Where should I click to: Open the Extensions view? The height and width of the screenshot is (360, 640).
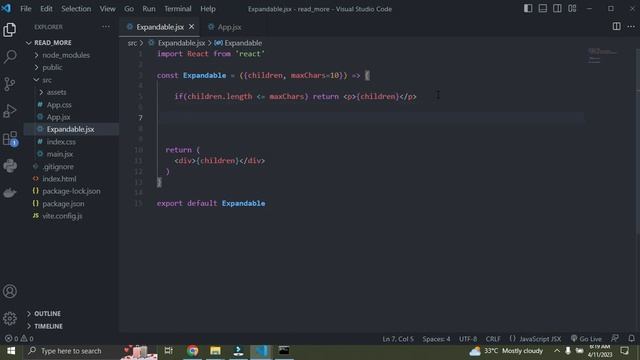tap(10, 139)
